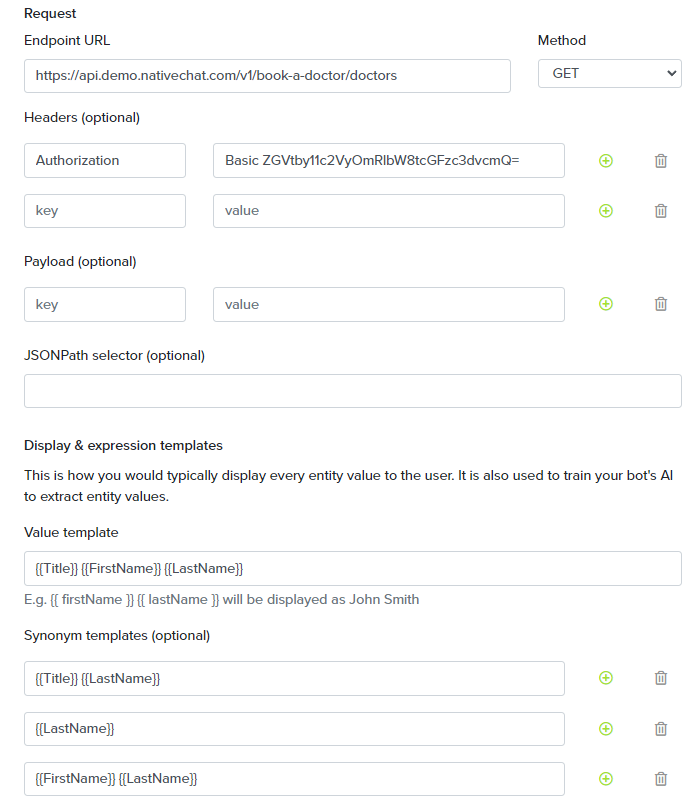Screen dimensions: 691x801
Task: Delete the {{FirstName}} {{LastName}} synonym template
Action: [661, 779]
